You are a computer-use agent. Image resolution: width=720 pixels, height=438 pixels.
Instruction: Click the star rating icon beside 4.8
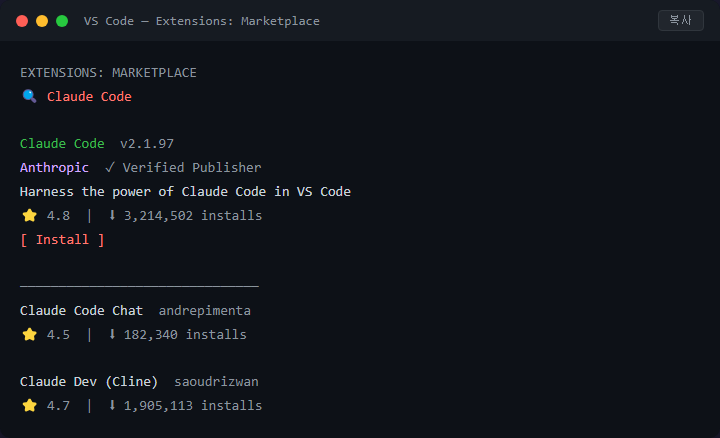tap(29, 215)
